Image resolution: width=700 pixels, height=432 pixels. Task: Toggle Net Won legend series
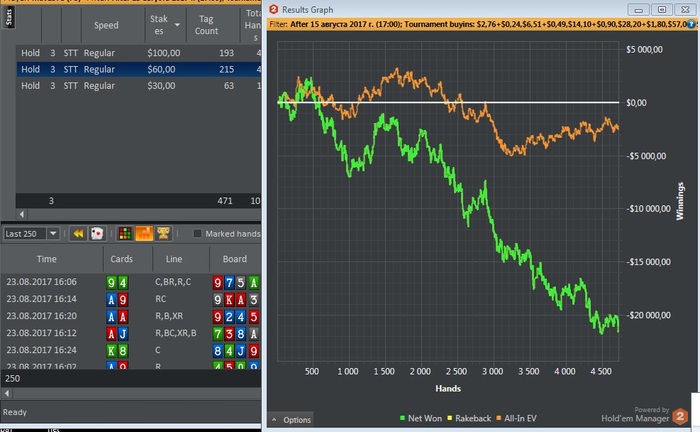tap(421, 418)
